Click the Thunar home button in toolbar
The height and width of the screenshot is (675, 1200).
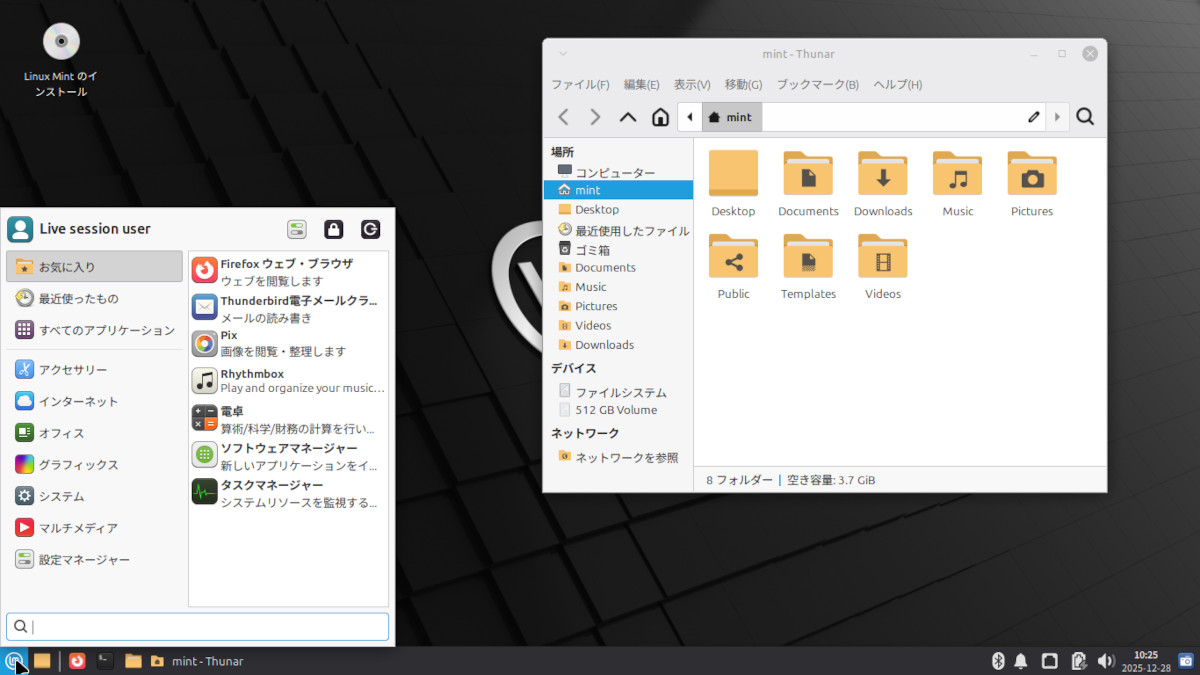[x=660, y=117]
